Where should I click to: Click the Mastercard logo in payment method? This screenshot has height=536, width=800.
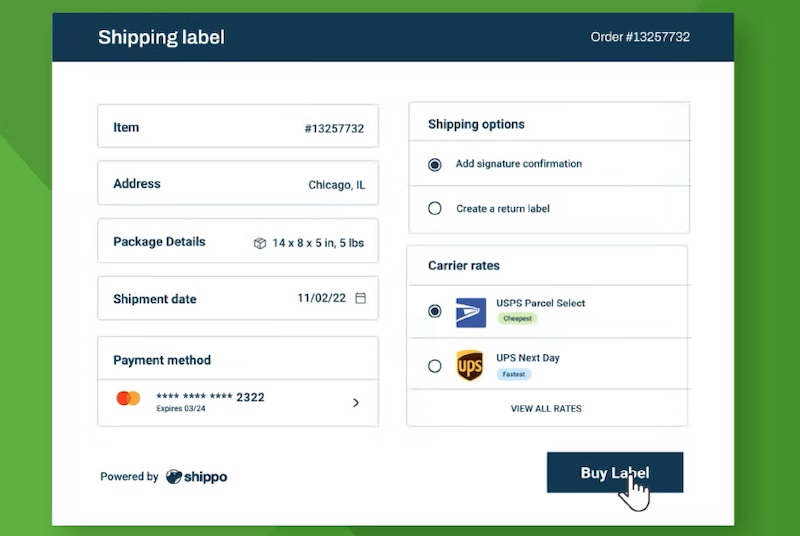point(128,398)
